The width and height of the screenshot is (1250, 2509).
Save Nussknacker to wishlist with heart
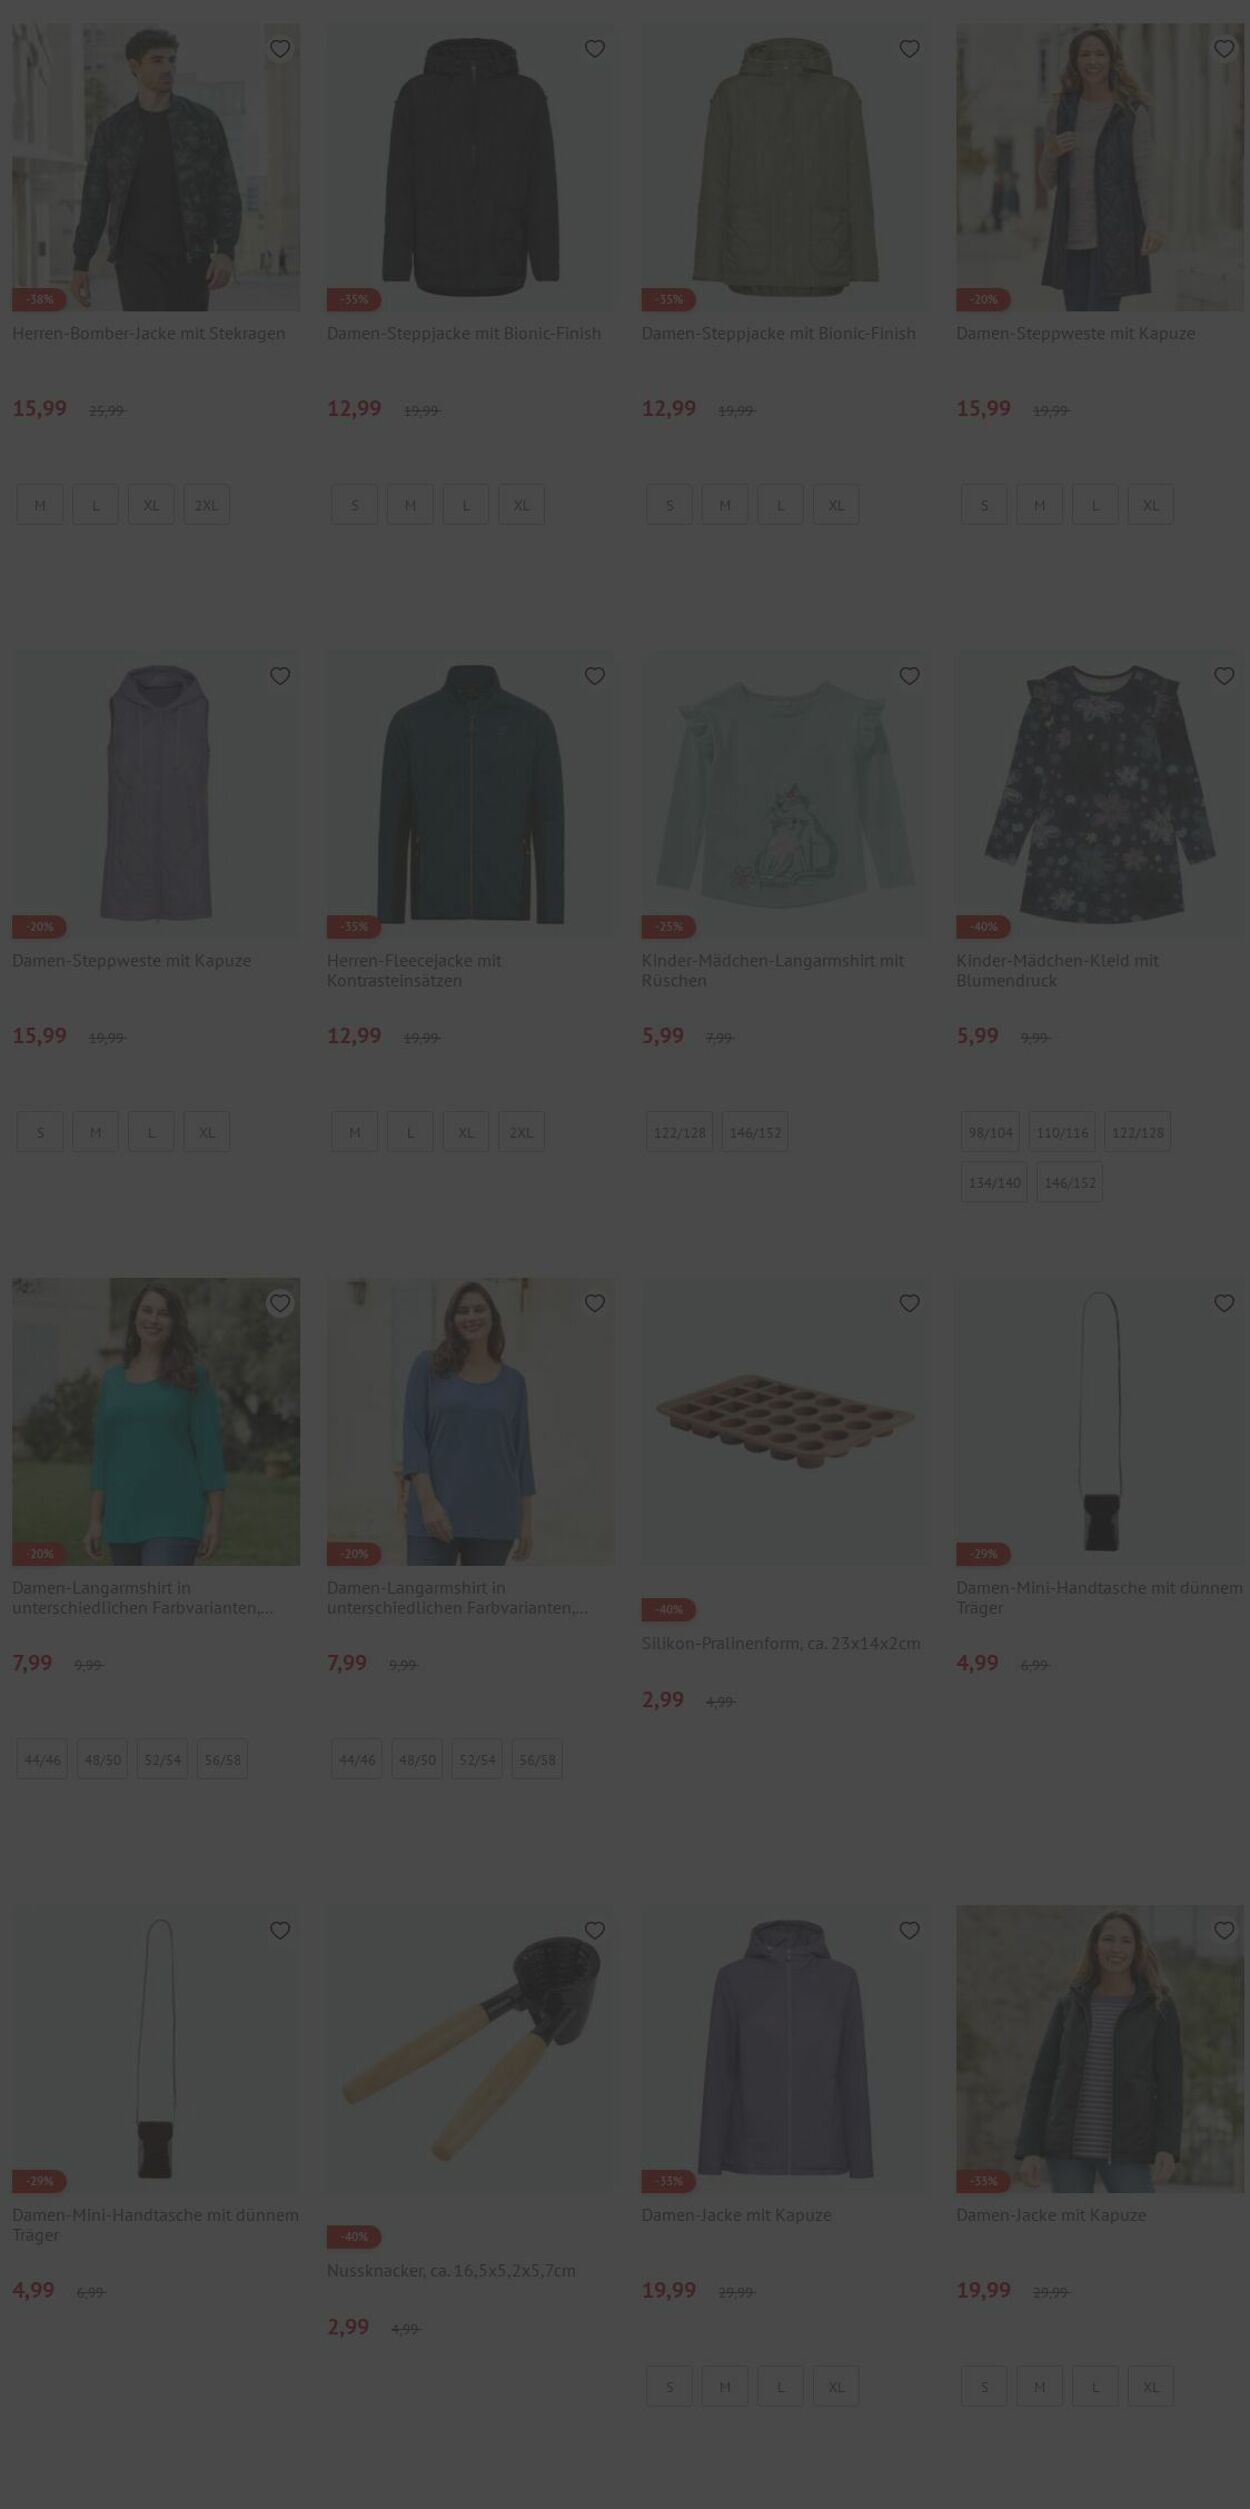(595, 1930)
